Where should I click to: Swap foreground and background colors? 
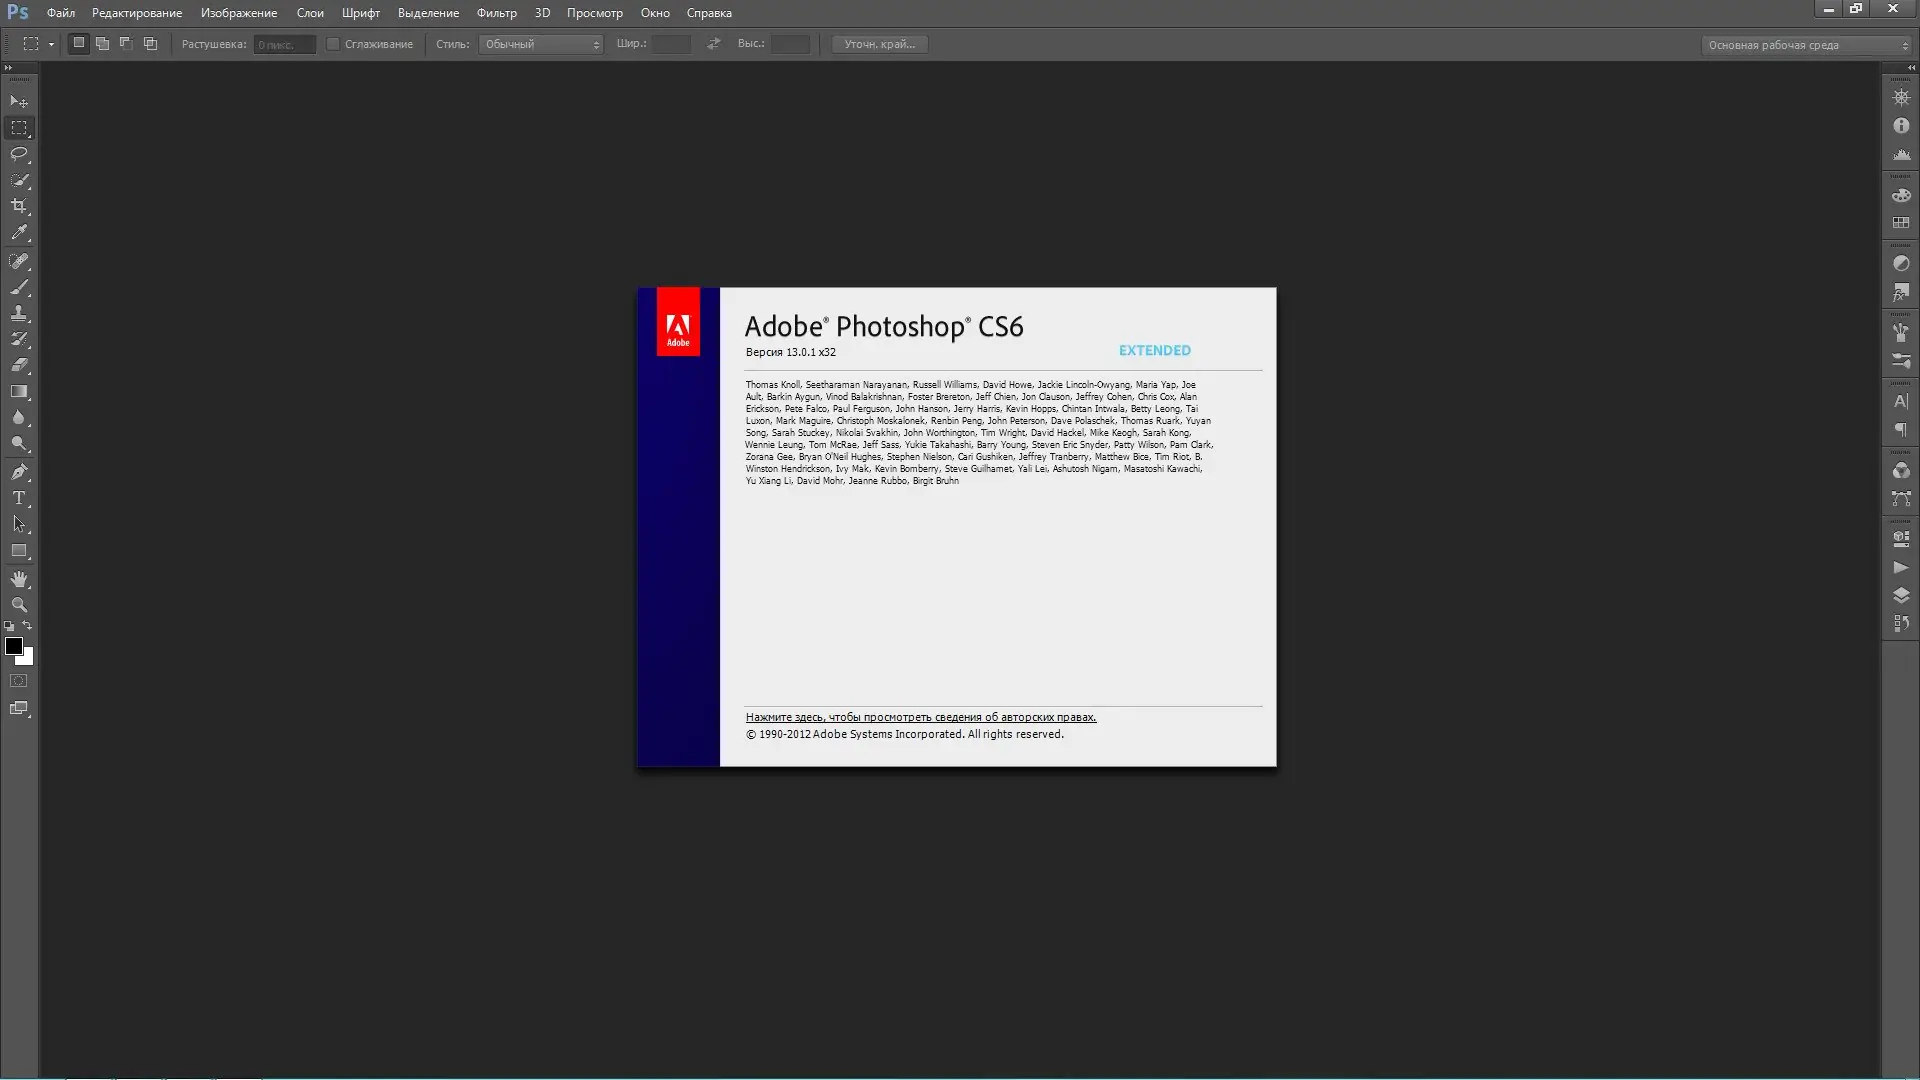(x=28, y=626)
